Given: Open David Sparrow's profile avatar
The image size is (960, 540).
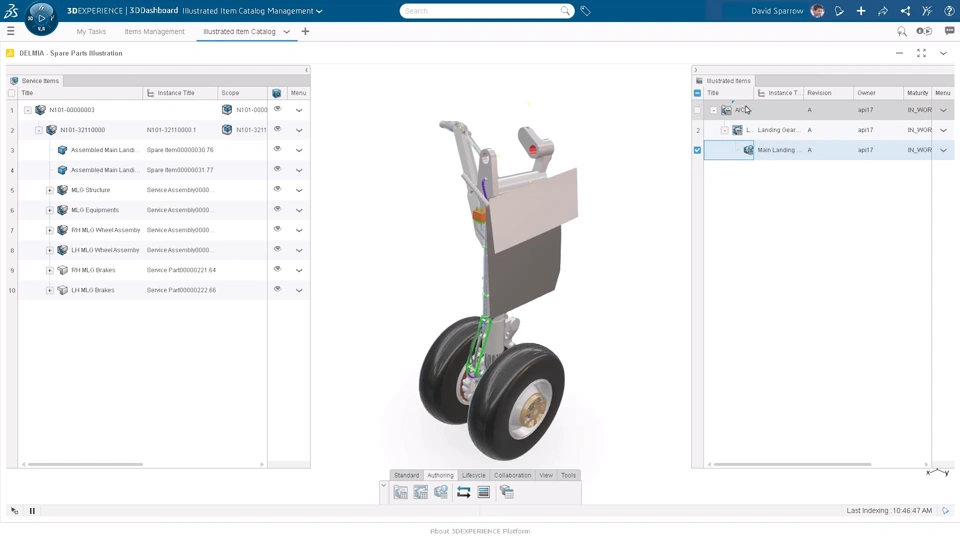Looking at the screenshot, I should (817, 11).
